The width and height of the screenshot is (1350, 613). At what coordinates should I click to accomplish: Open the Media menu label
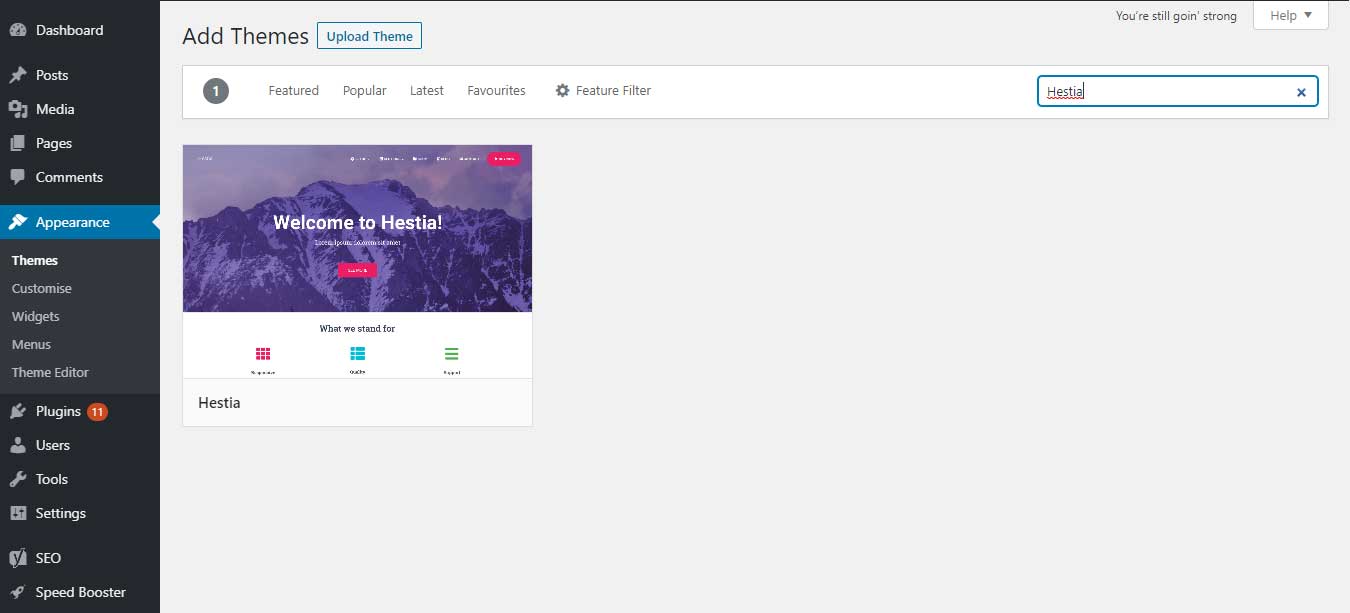55,109
